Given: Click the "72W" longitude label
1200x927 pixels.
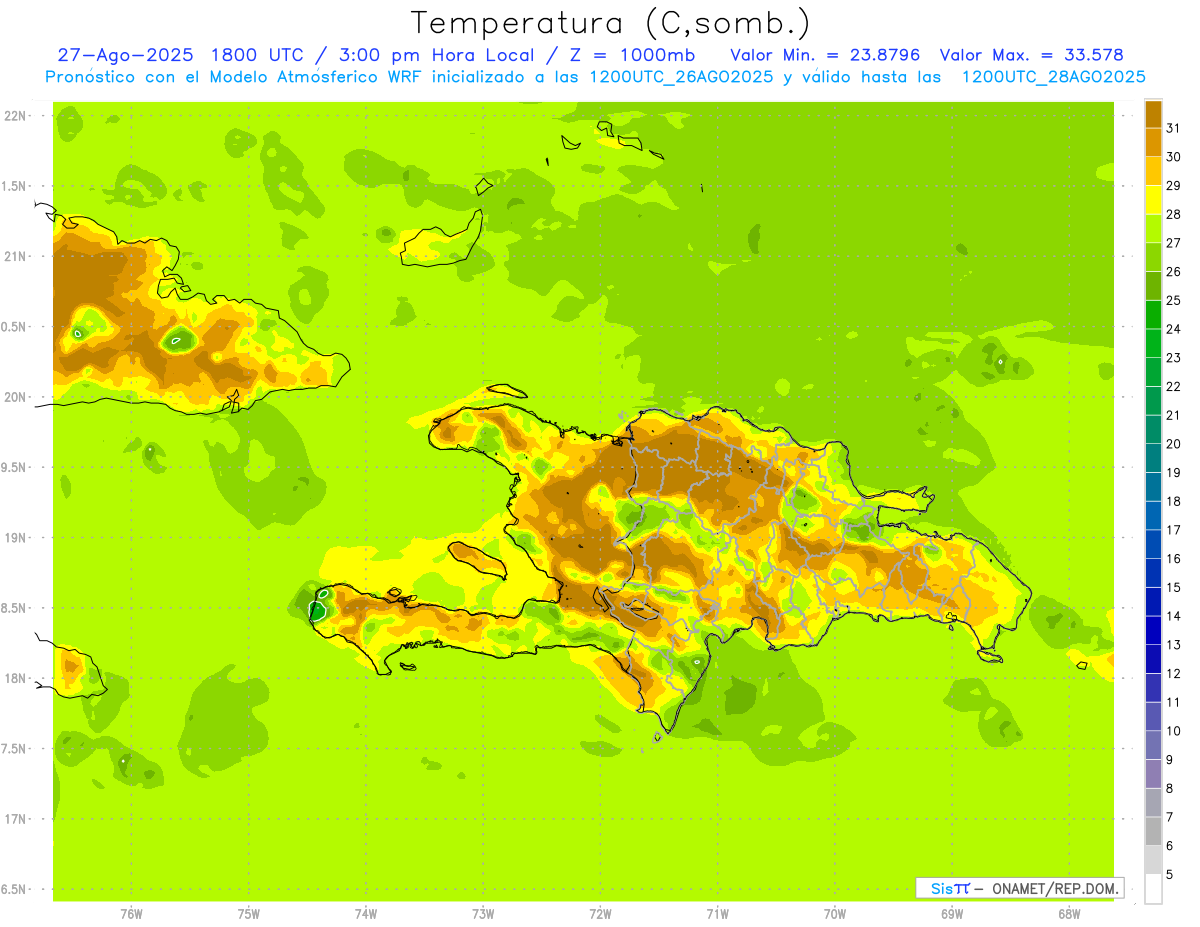Looking at the screenshot, I should [601, 914].
